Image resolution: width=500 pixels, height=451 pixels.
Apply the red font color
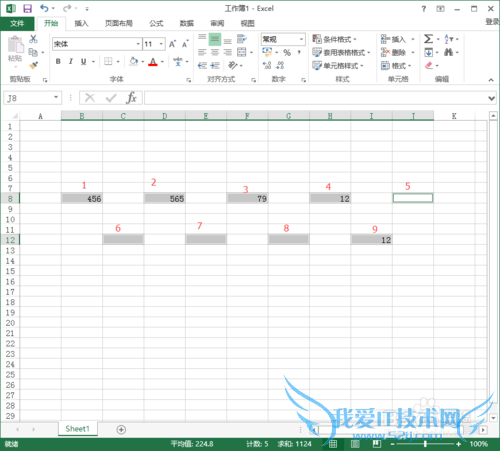point(153,62)
